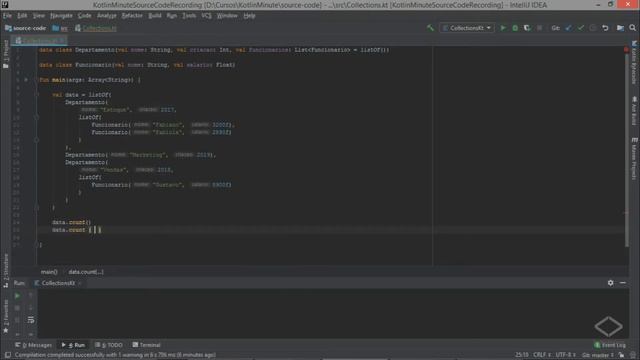Open the Navigate menu
Viewport: 640px width, 360px height.
click(x=61, y=16)
